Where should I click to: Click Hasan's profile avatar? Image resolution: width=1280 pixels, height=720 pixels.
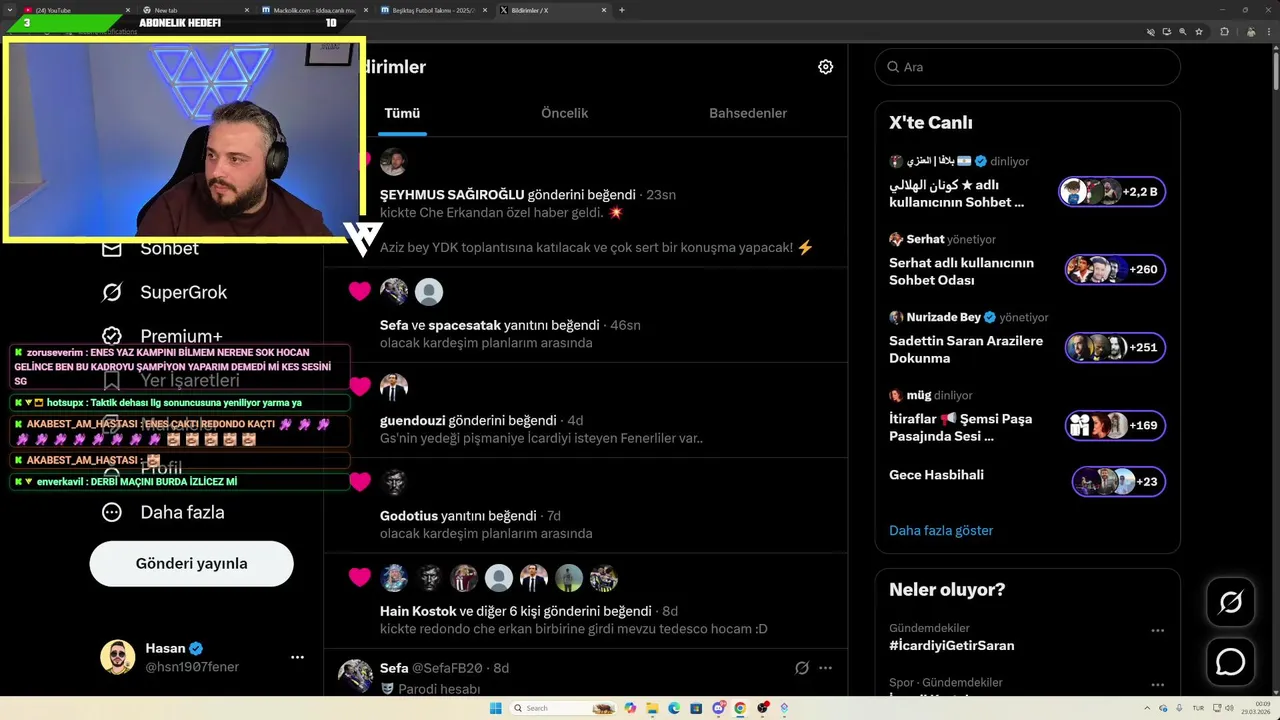(x=117, y=657)
